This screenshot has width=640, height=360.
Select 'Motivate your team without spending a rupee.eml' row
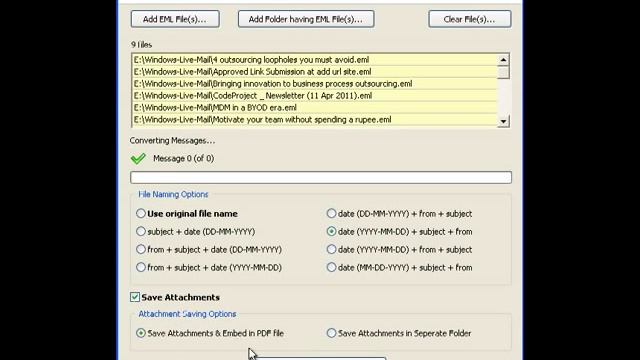[x=315, y=120]
